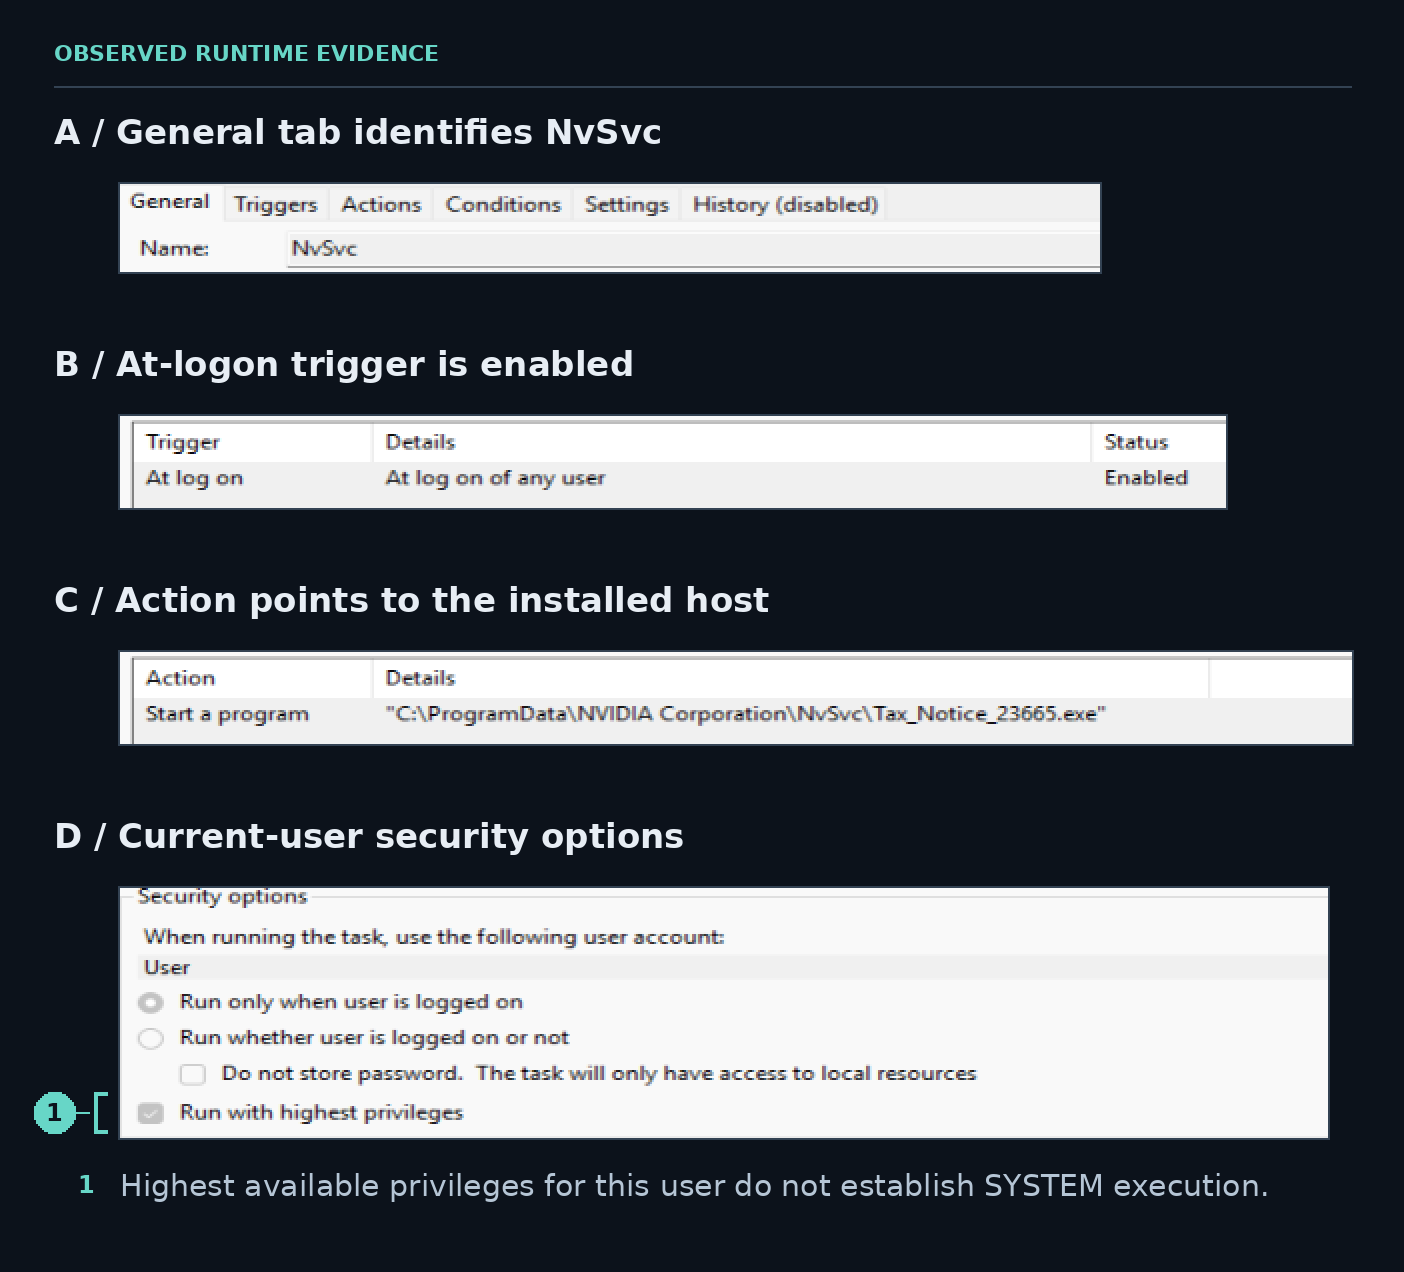1404x1272 pixels.
Task: Select the 'Run only when user is logged on' radio
Action: 151,1002
